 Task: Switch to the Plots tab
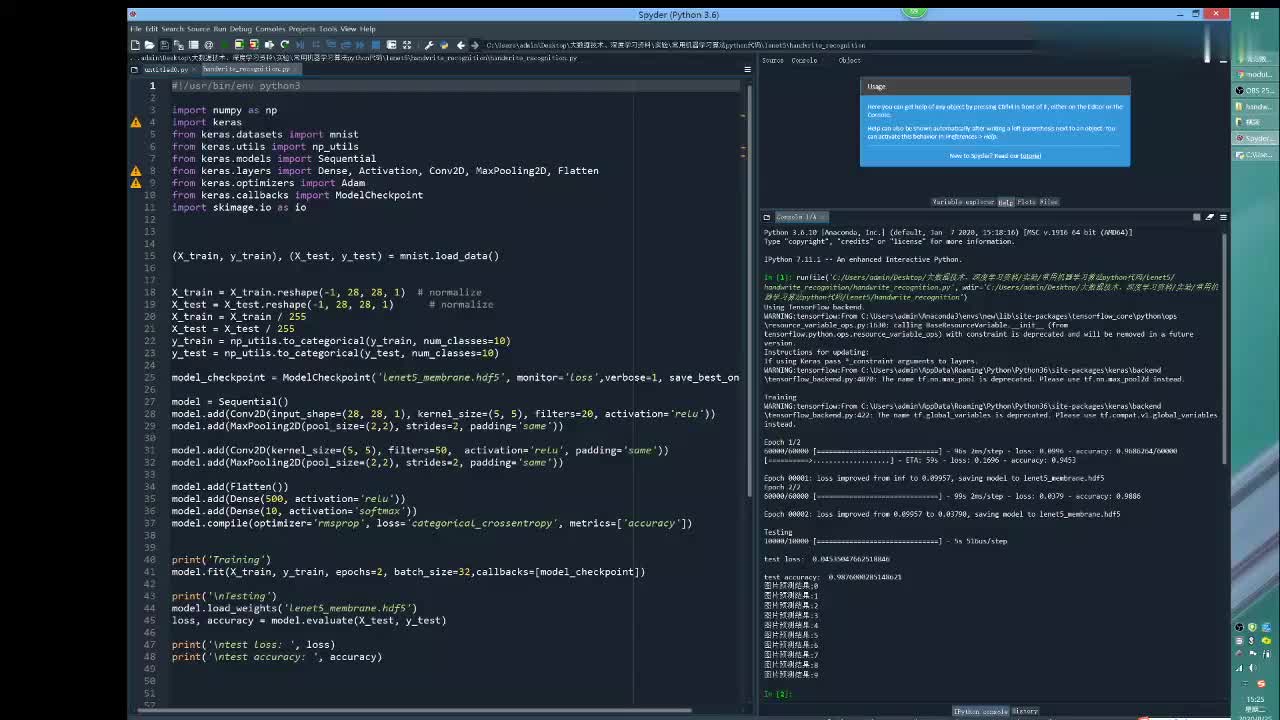[1026, 202]
